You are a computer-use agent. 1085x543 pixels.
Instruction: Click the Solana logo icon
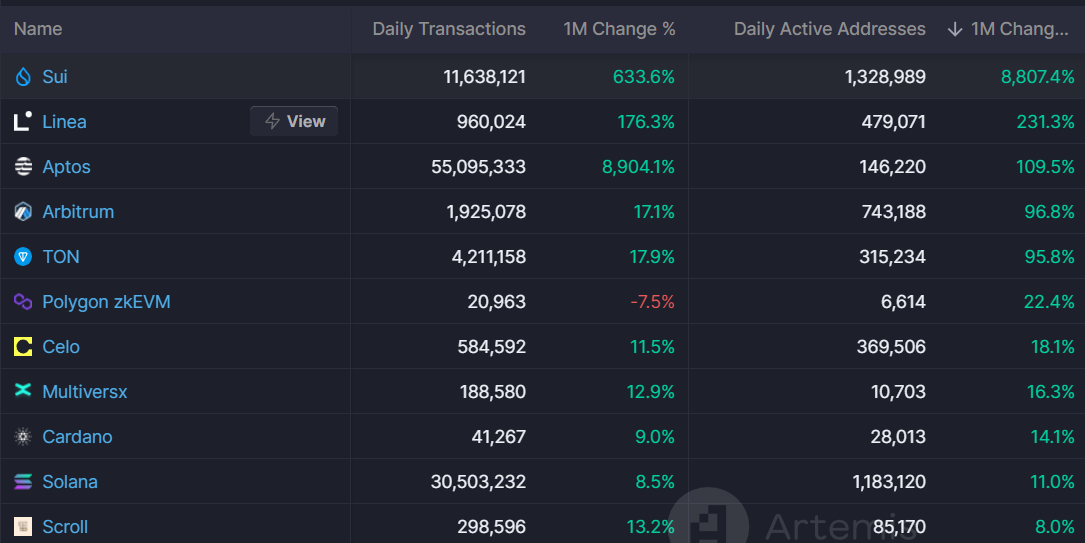[x=23, y=481]
